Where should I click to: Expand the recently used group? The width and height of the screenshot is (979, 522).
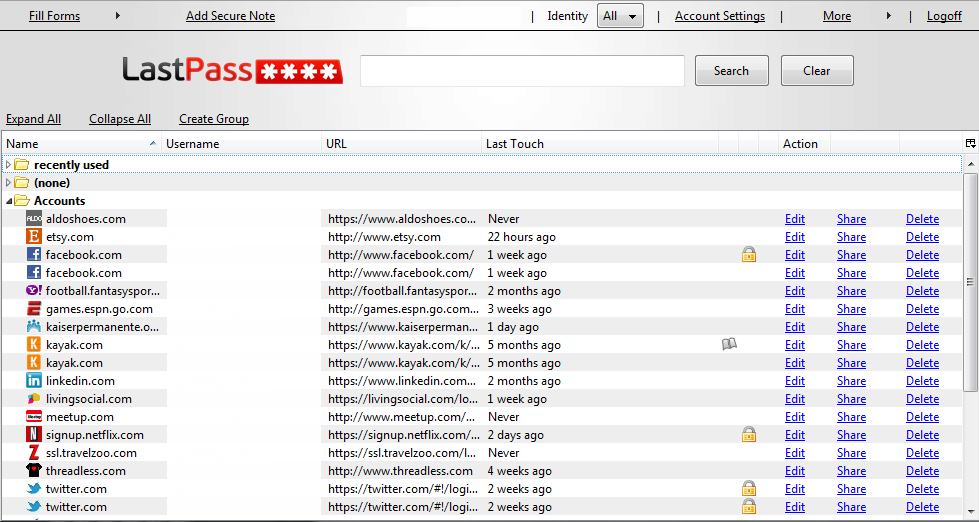[8, 165]
